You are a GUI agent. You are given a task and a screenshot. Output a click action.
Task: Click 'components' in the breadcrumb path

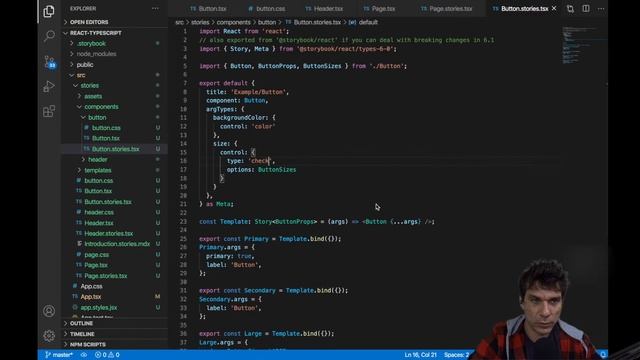[233, 22]
